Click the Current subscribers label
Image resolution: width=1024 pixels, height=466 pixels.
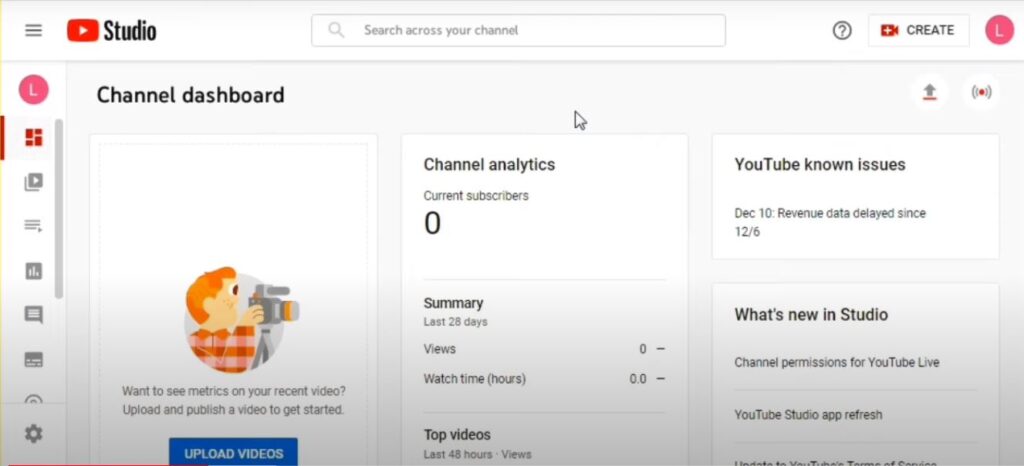tap(476, 196)
